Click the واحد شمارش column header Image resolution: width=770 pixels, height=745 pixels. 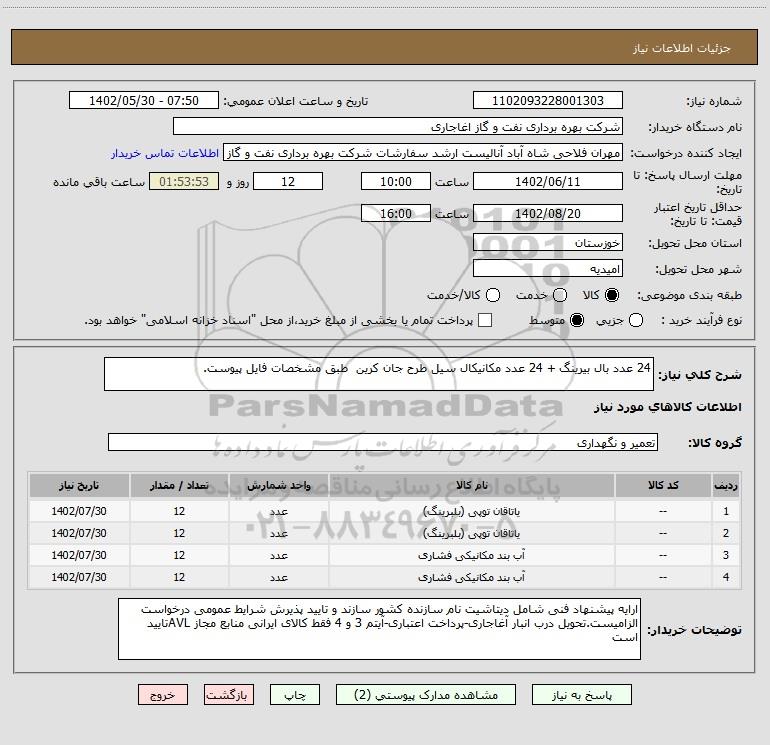pyautogui.click(x=278, y=485)
